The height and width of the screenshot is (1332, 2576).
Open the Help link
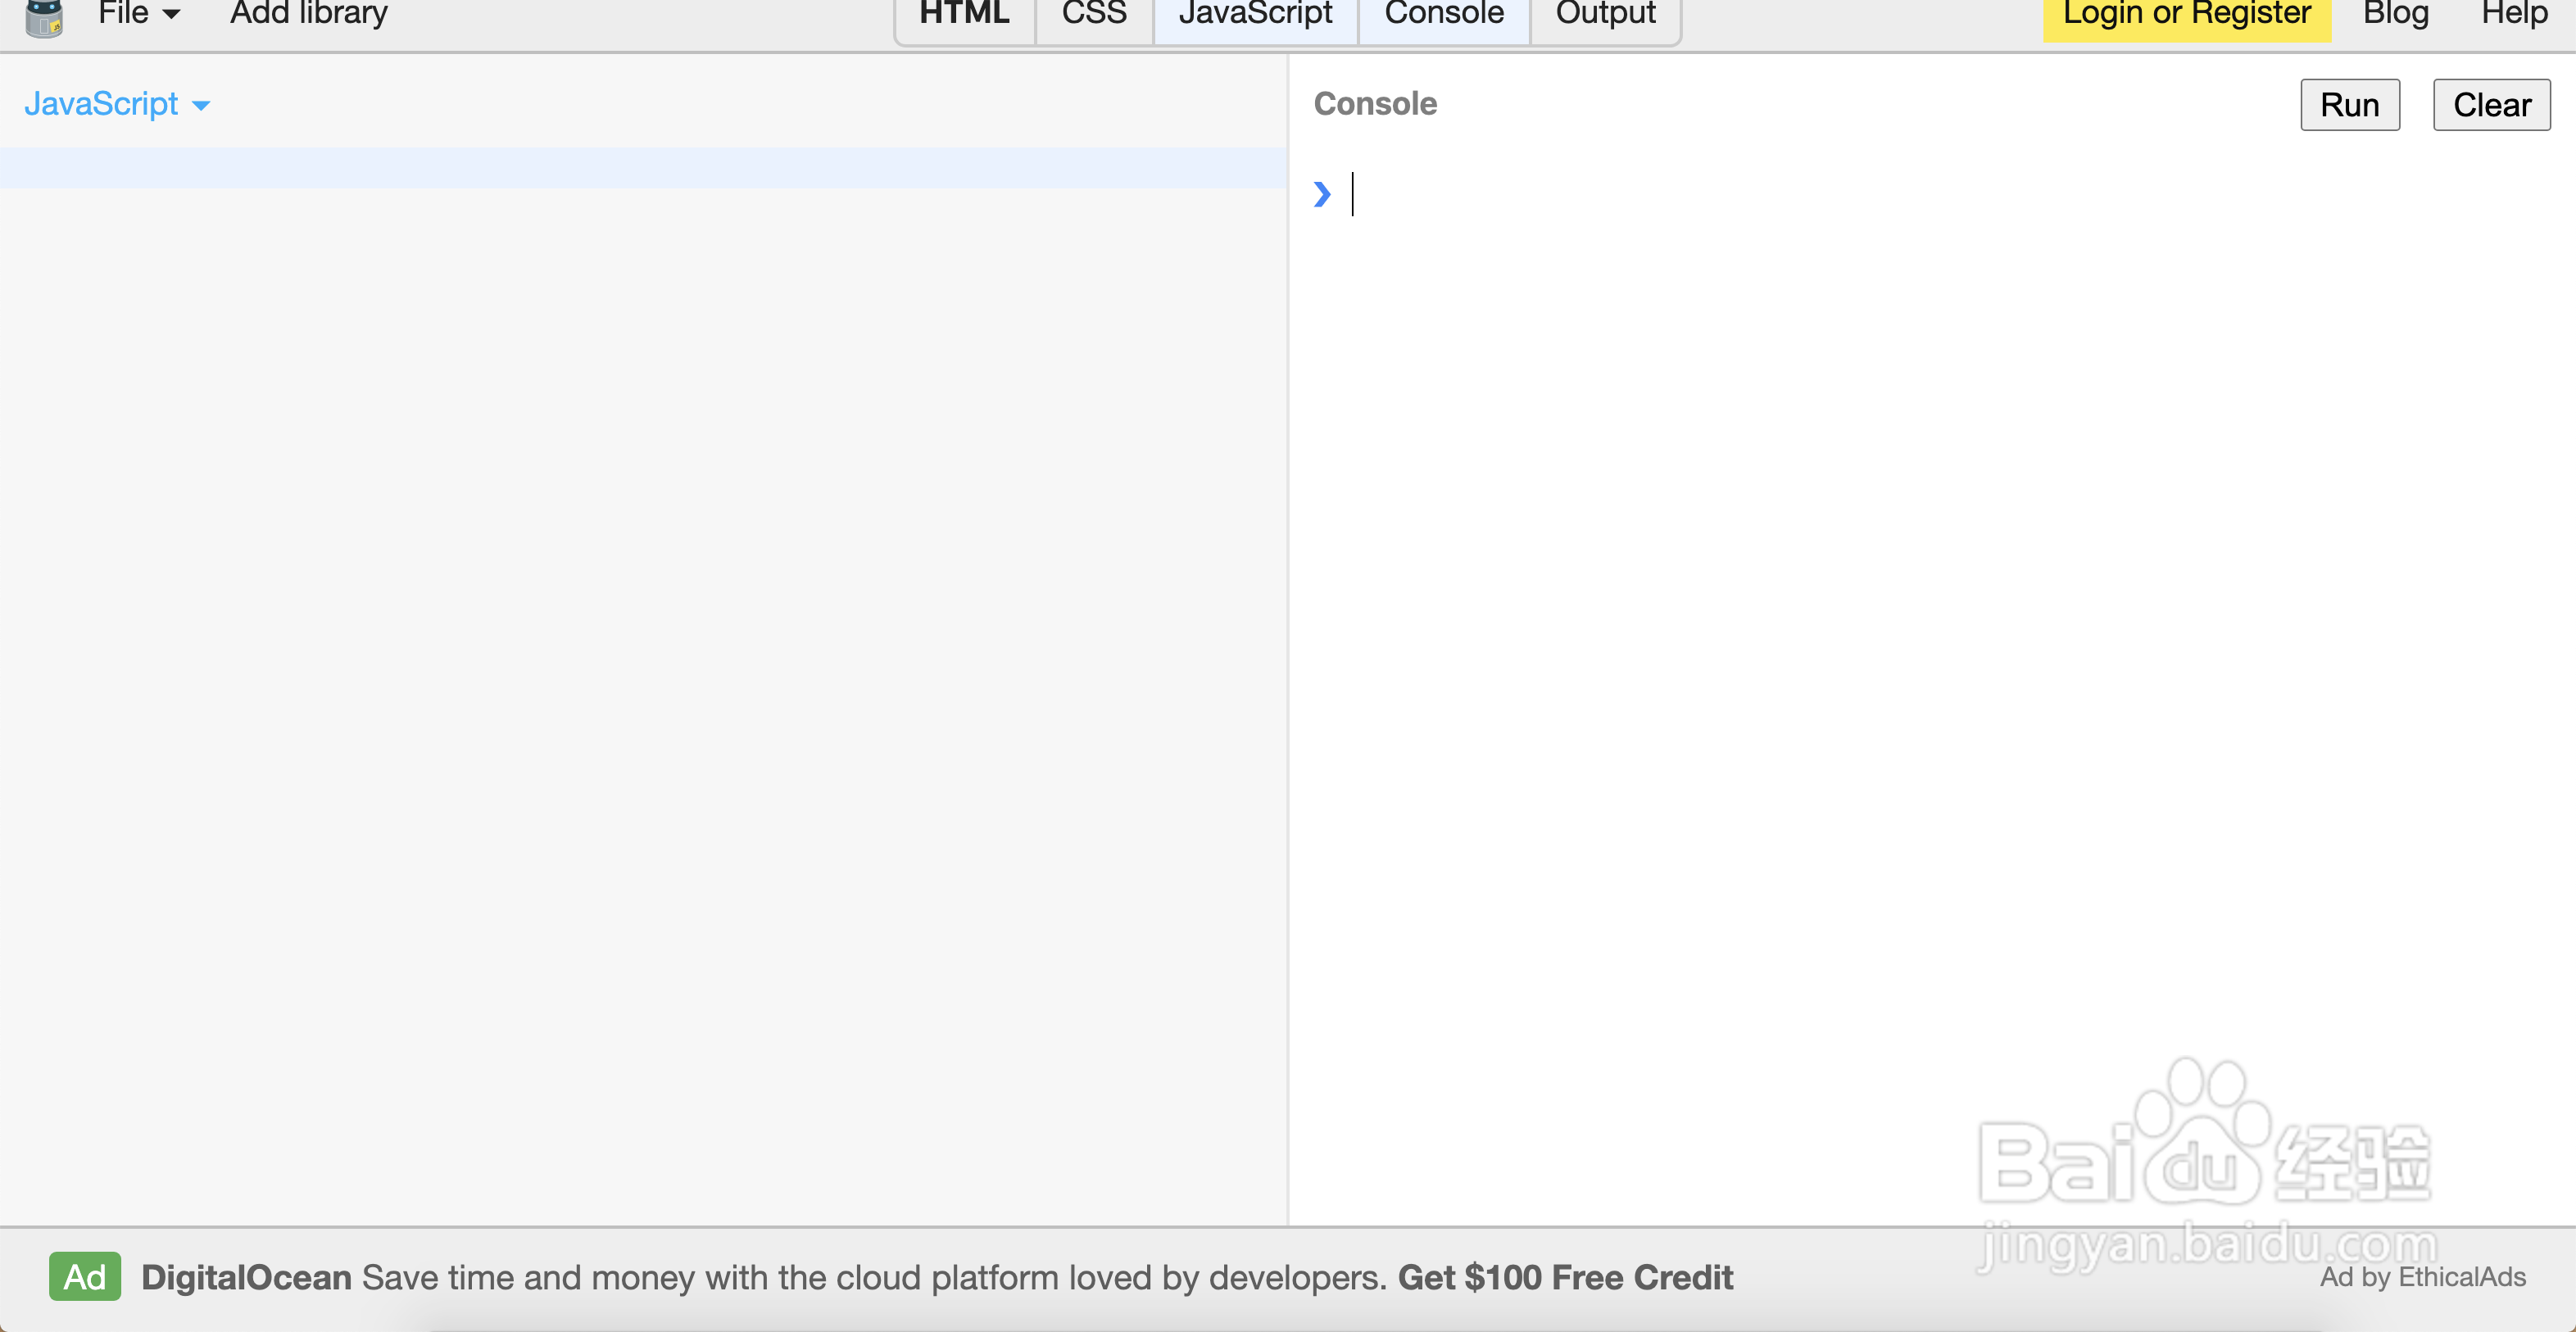[x=2514, y=14]
